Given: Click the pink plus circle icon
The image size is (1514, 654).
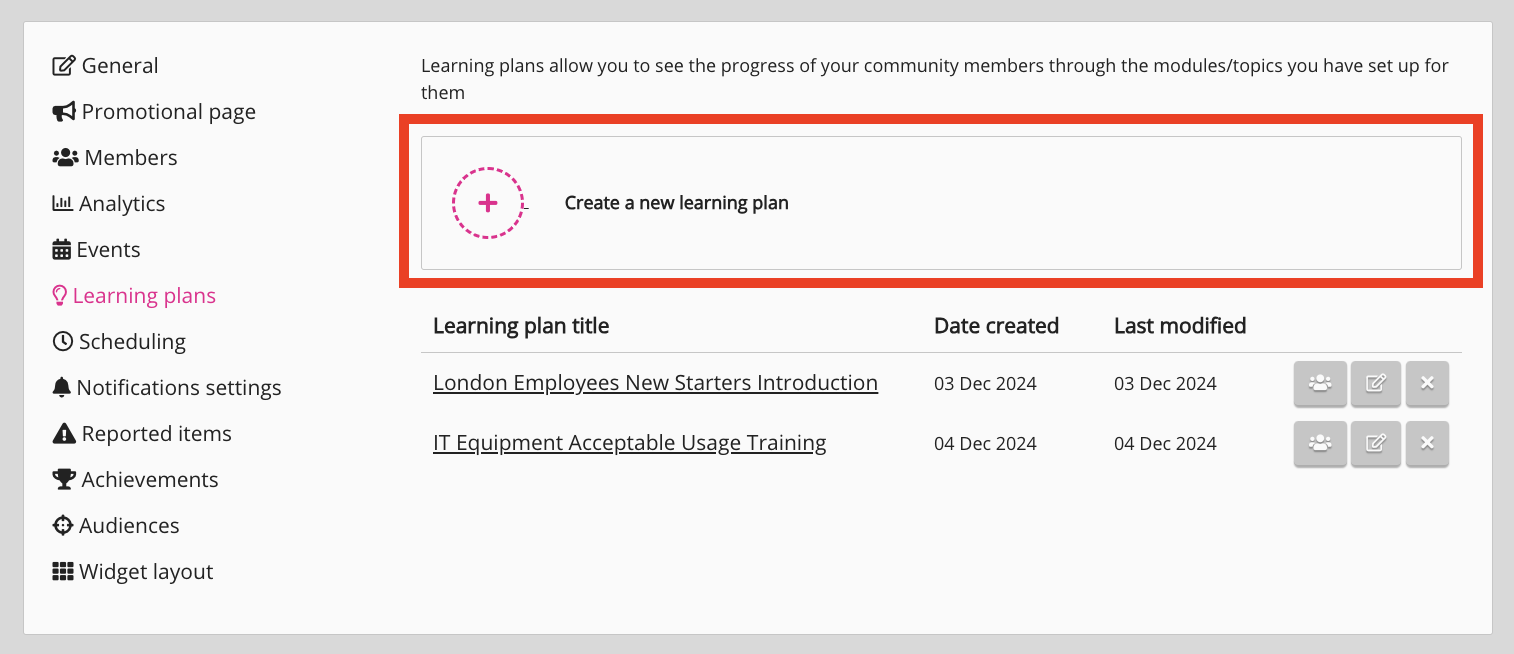Looking at the screenshot, I should point(488,203).
